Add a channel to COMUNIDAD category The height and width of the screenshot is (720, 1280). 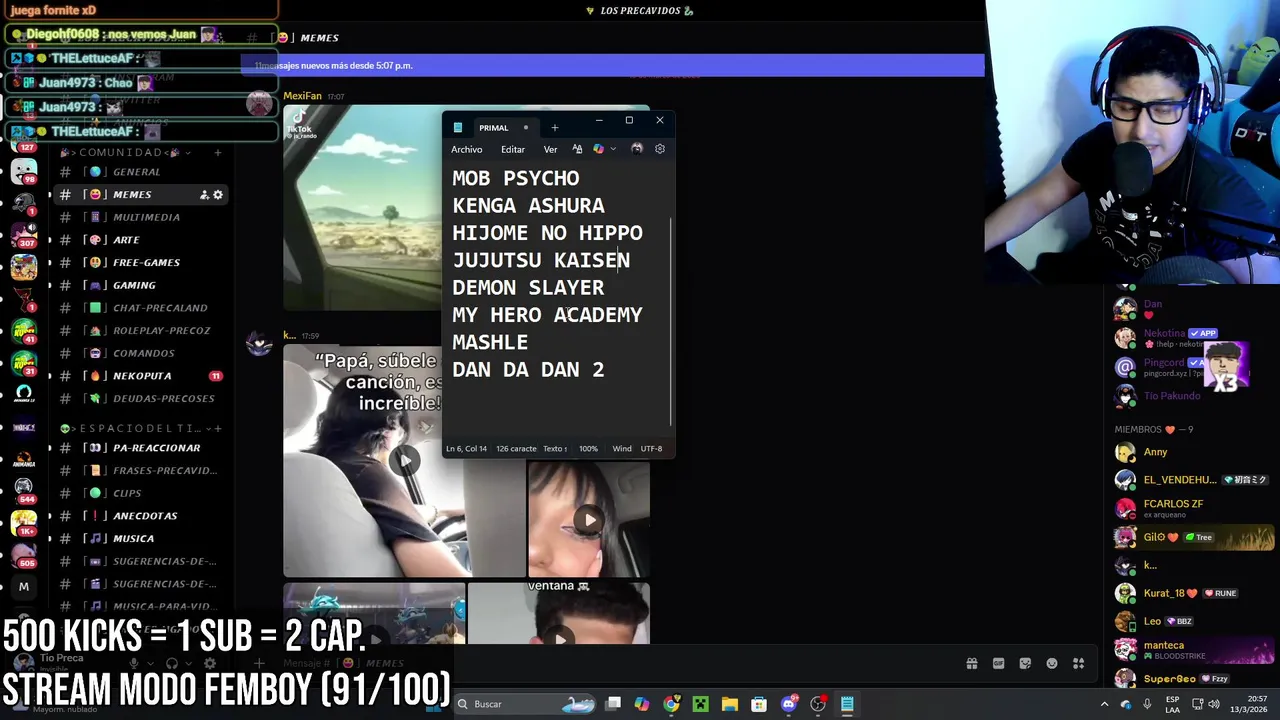point(217,153)
